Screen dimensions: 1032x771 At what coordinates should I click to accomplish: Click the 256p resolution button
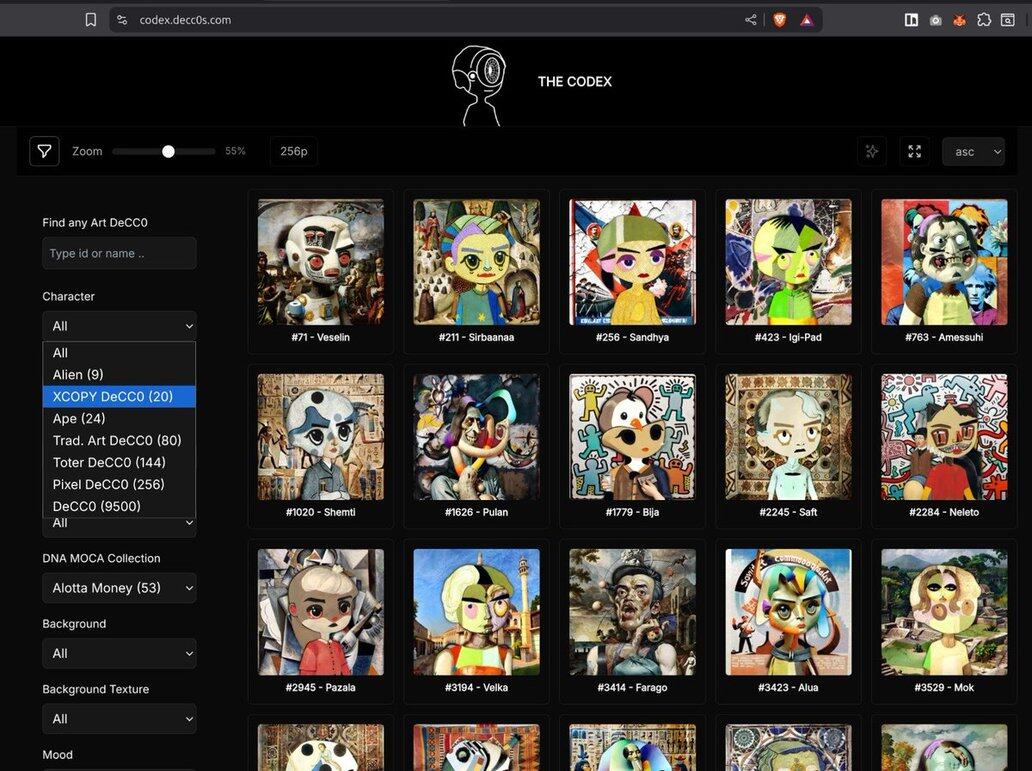coord(294,151)
